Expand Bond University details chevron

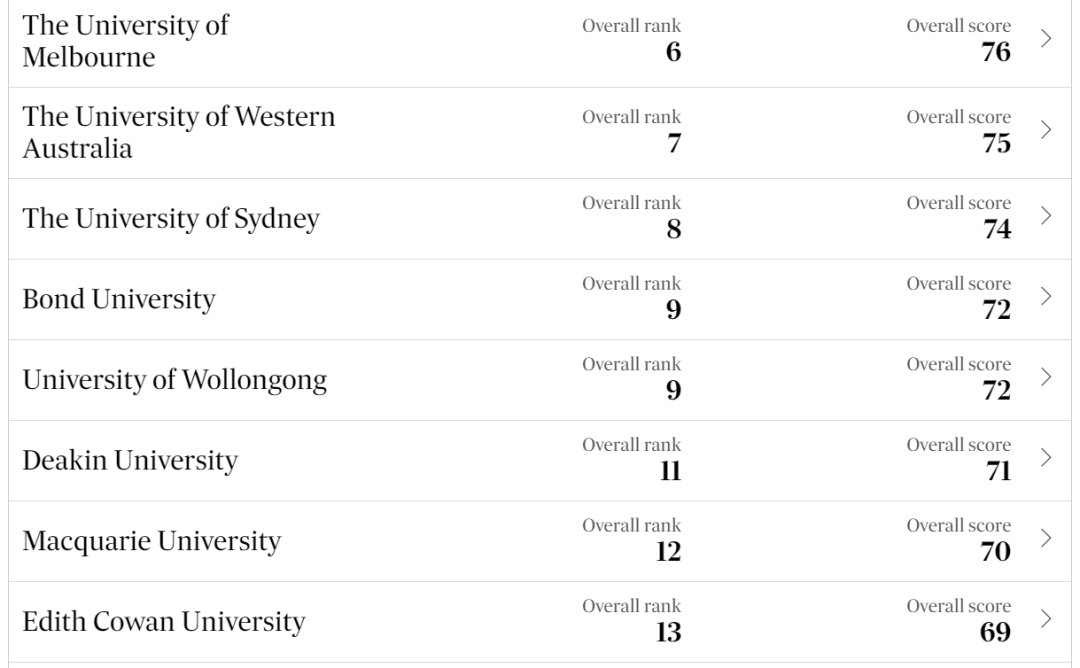click(x=1046, y=296)
